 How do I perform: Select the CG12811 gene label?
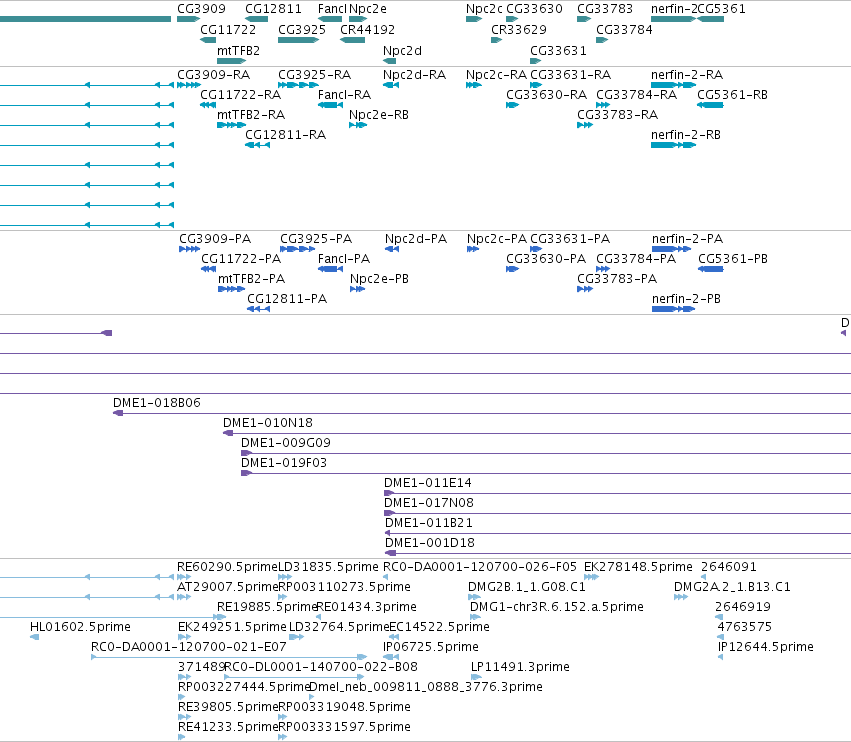(273, 9)
